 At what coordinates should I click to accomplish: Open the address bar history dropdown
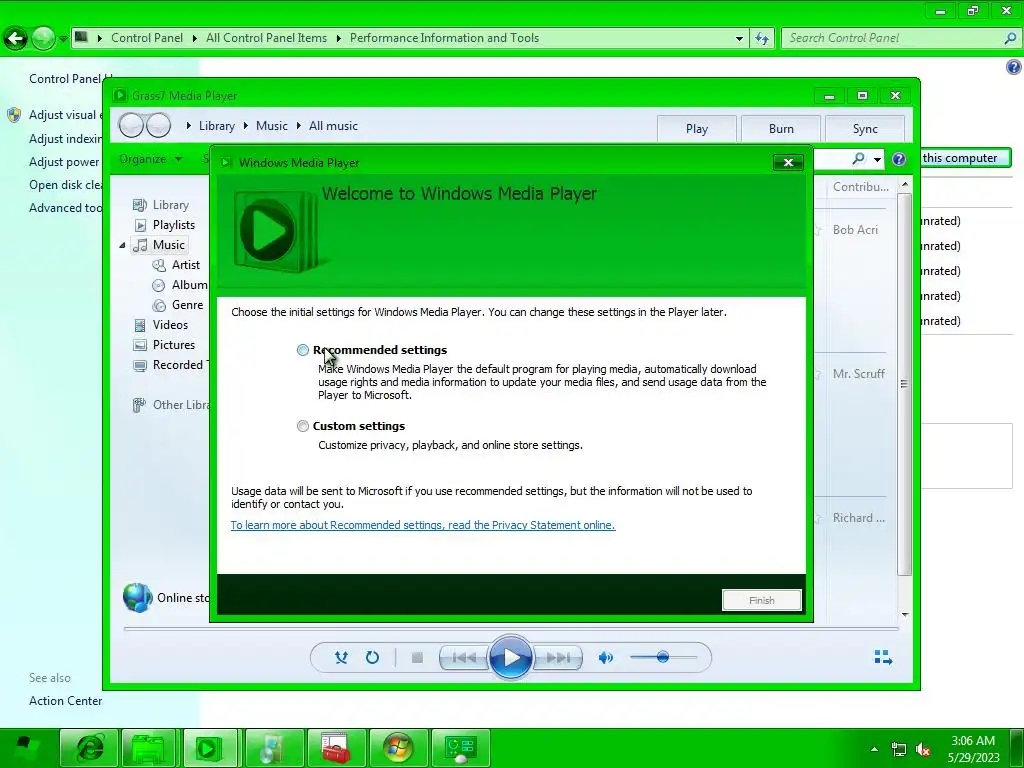point(739,39)
